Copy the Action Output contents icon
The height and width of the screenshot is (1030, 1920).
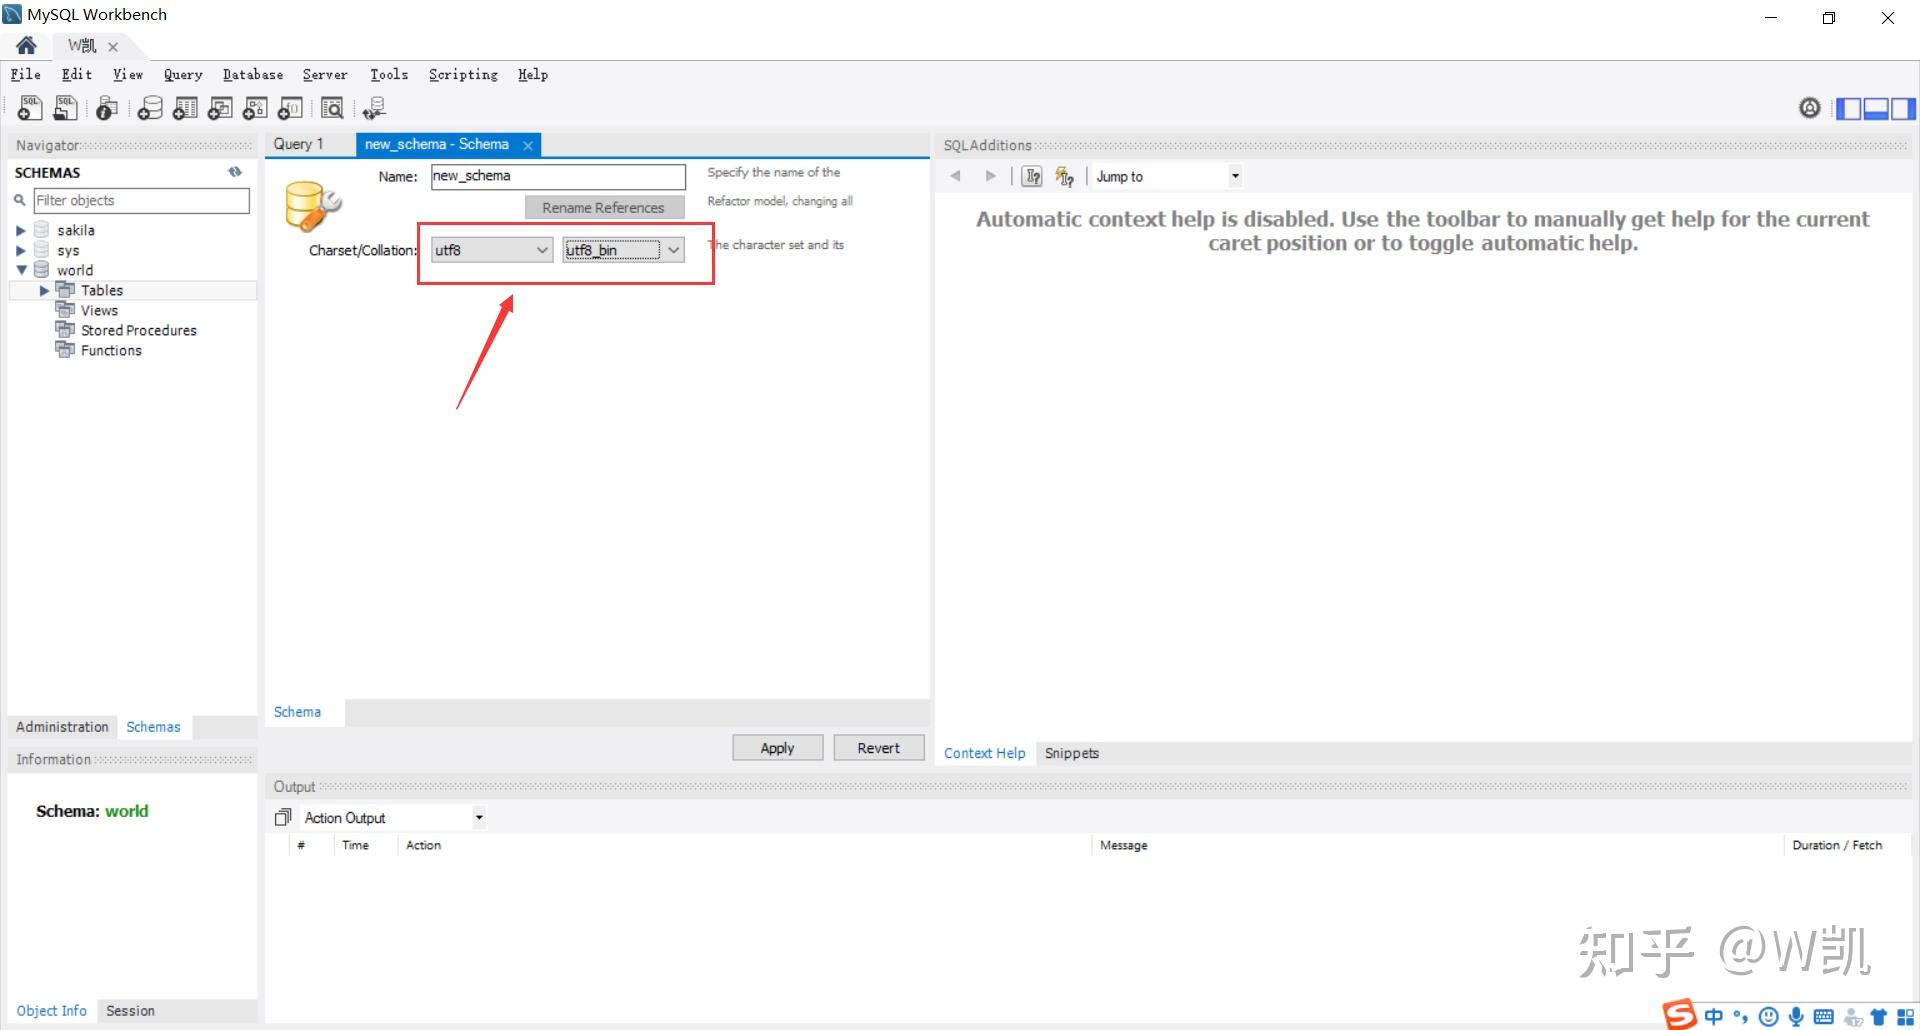(x=283, y=818)
